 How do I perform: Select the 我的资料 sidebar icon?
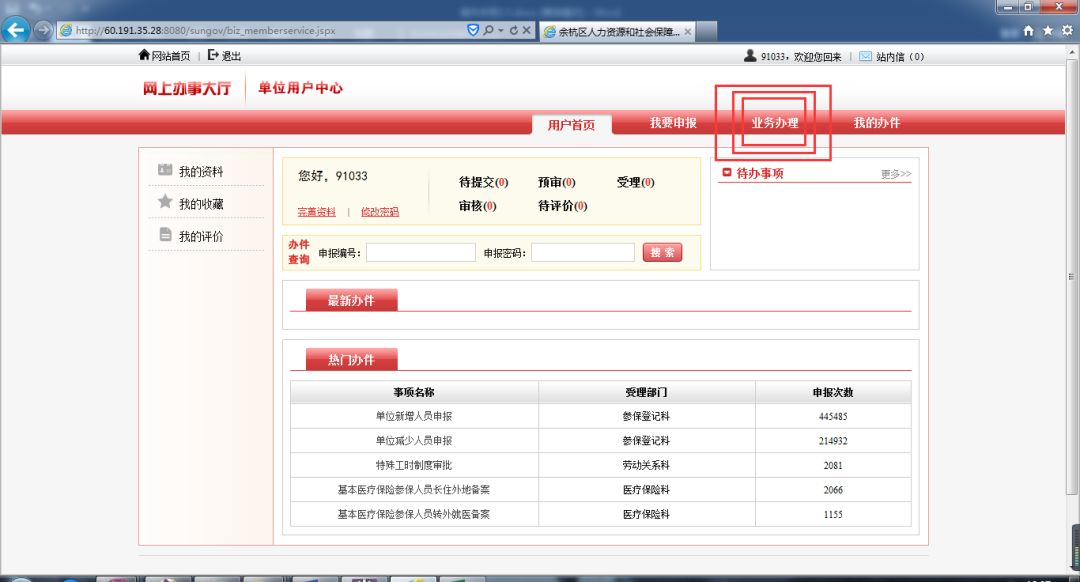click(163, 169)
